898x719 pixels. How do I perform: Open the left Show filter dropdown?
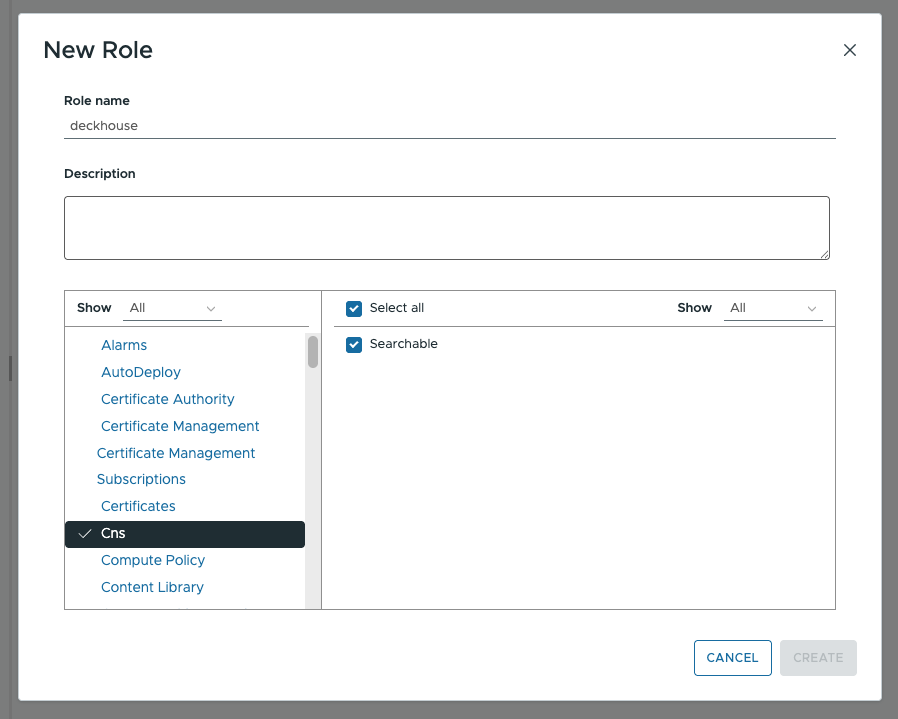coord(170,308)
